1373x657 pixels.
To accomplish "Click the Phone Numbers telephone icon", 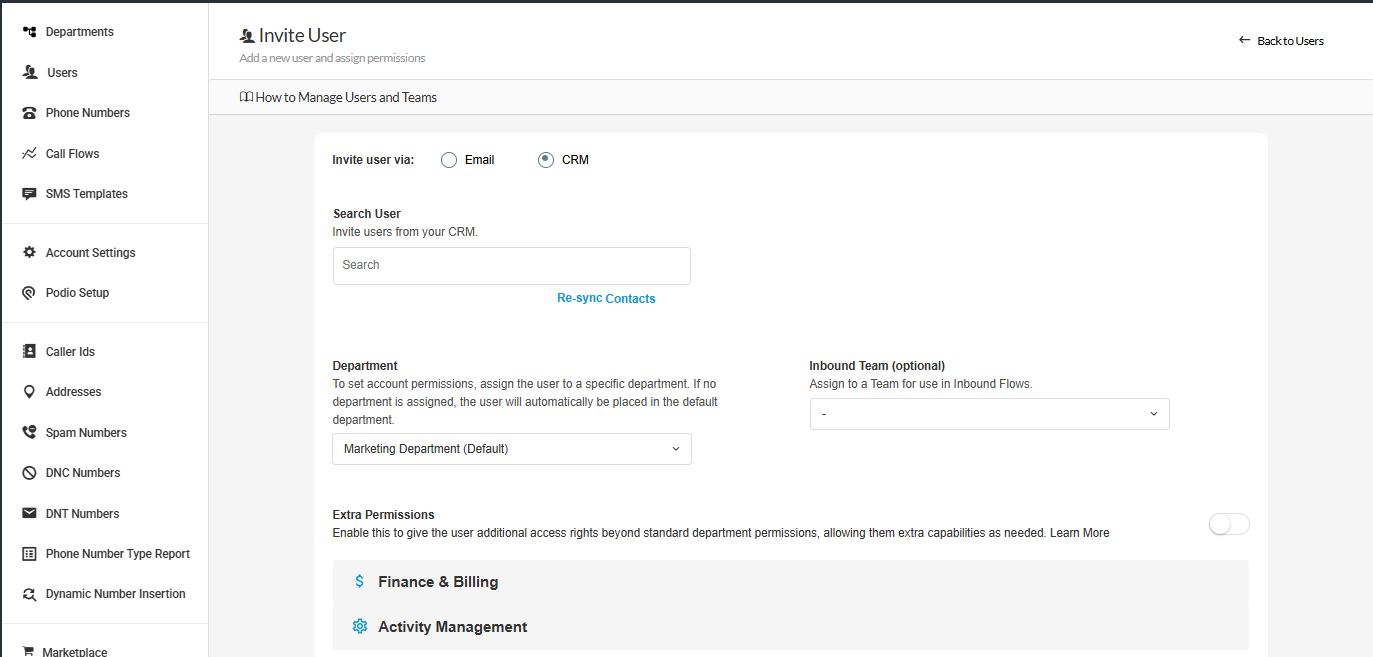I will pyautogui.click(x=29, y=113).
